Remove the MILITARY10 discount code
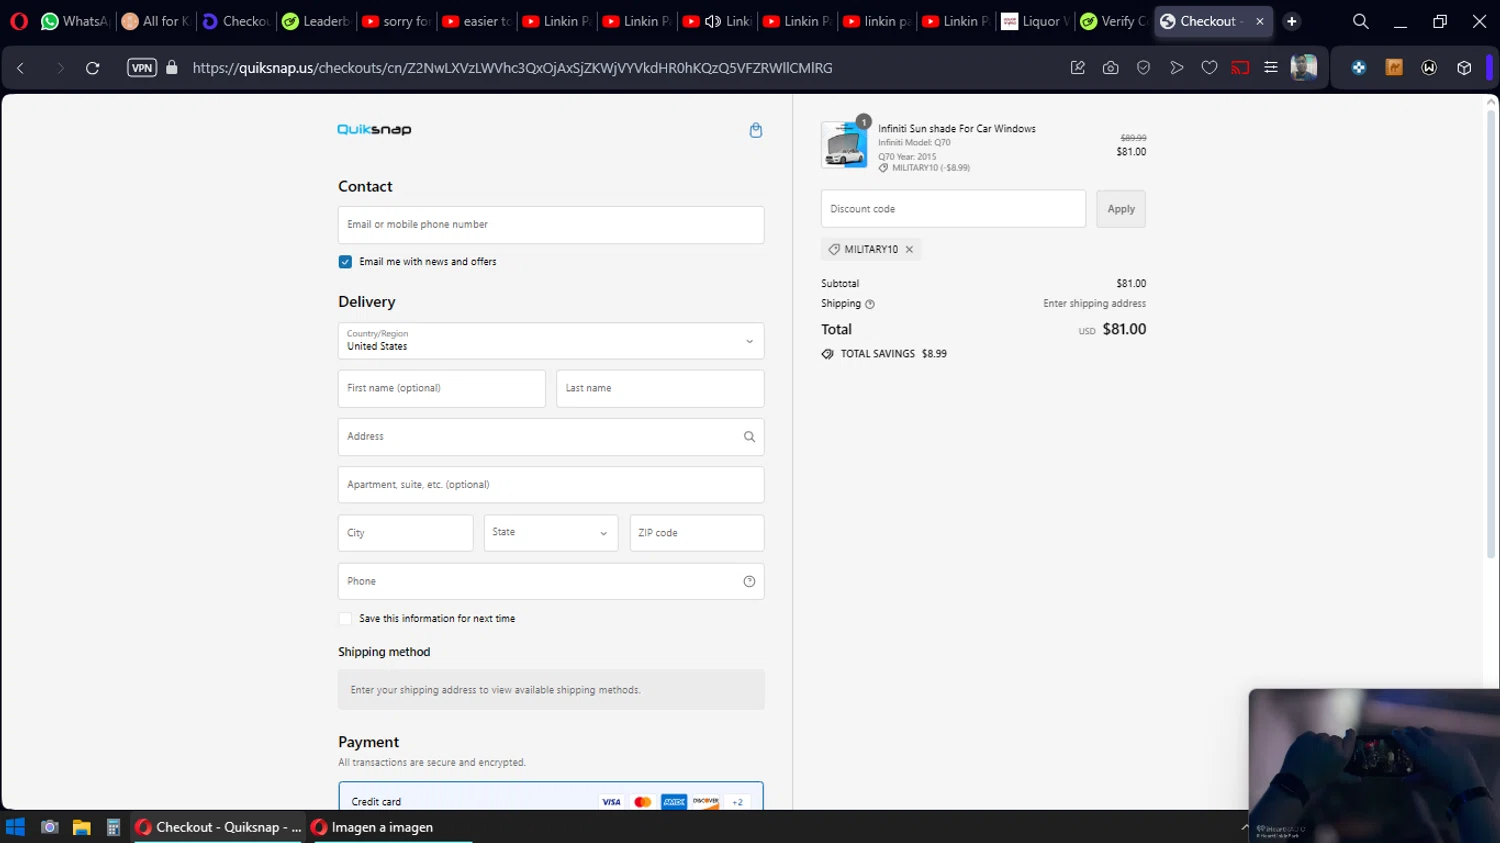 909,250
